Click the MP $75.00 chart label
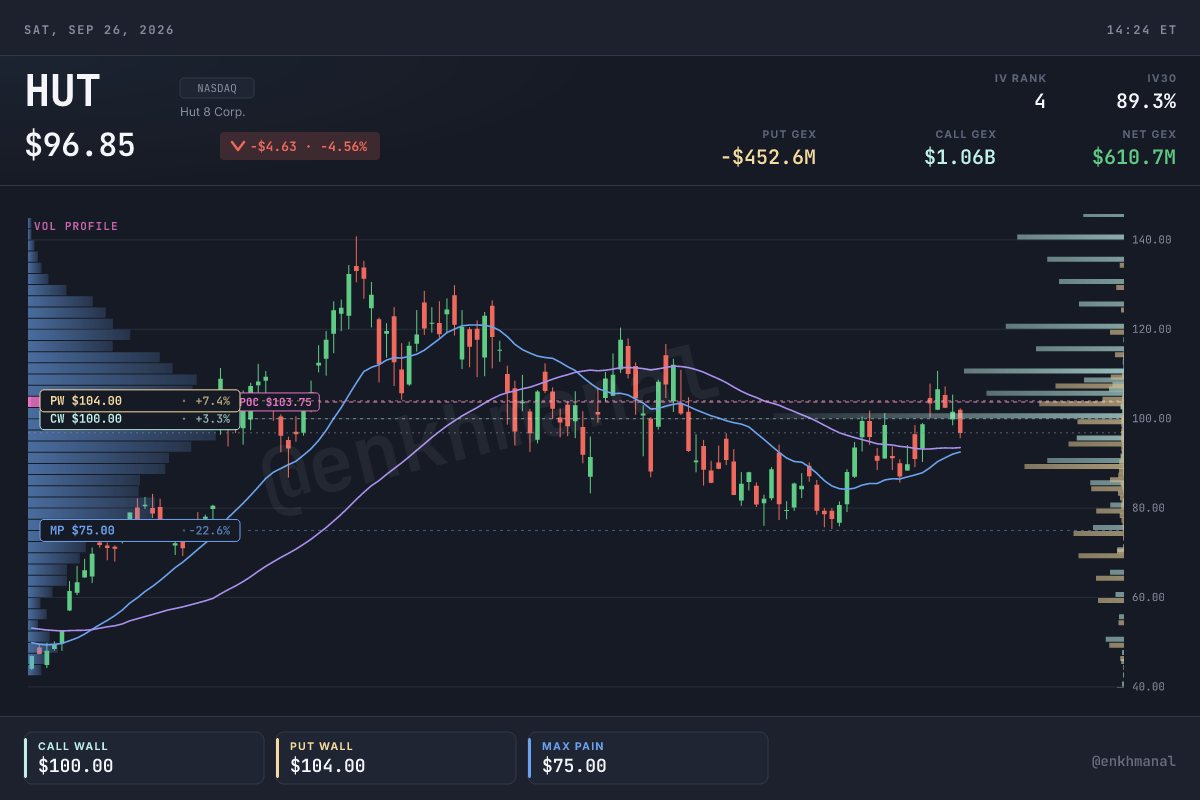 [x=140, y=531]
